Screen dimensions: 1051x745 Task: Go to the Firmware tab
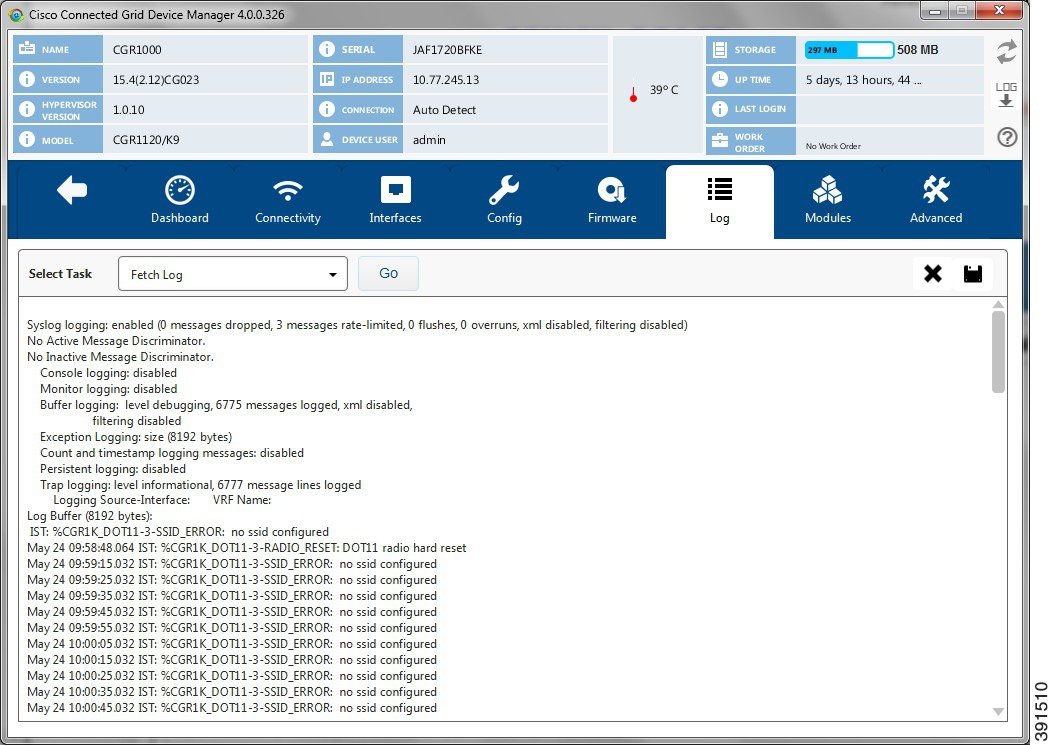coord(612,200)
